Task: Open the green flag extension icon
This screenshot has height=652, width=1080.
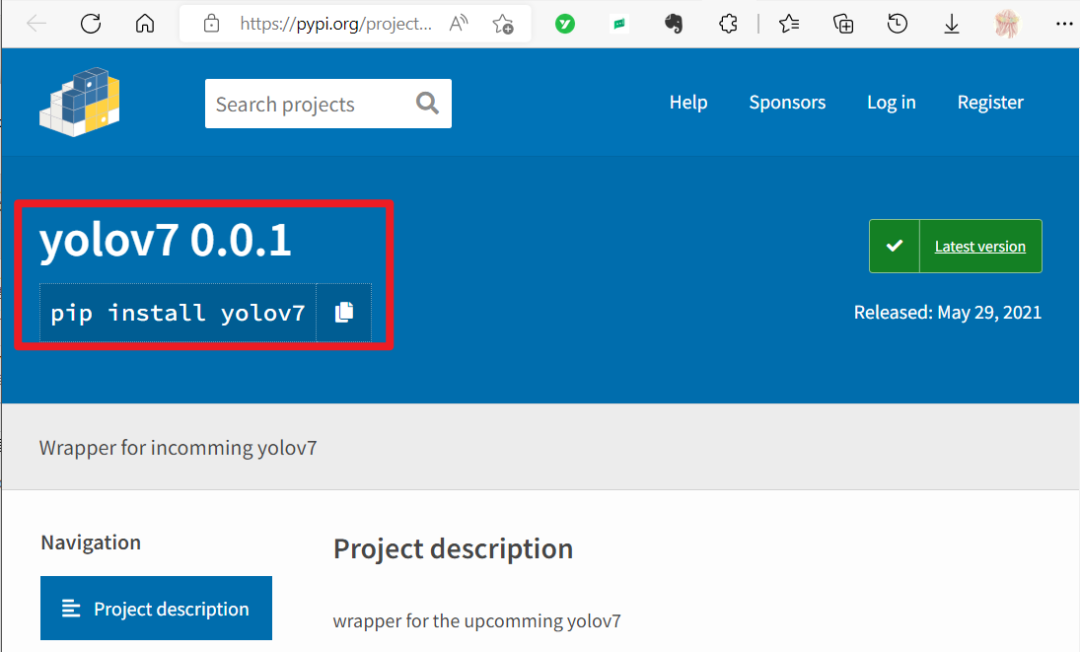Action: pos(619,24)
